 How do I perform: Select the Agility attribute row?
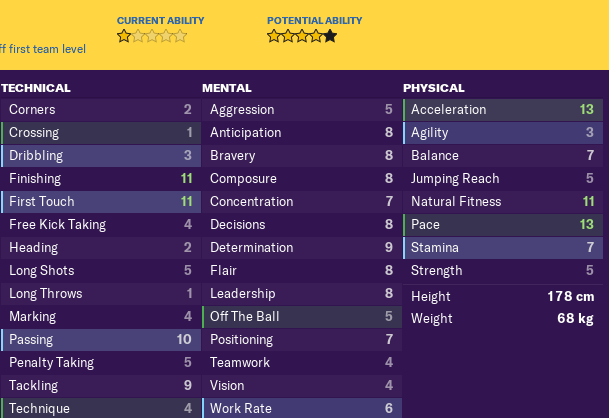[x=503, y=133]
